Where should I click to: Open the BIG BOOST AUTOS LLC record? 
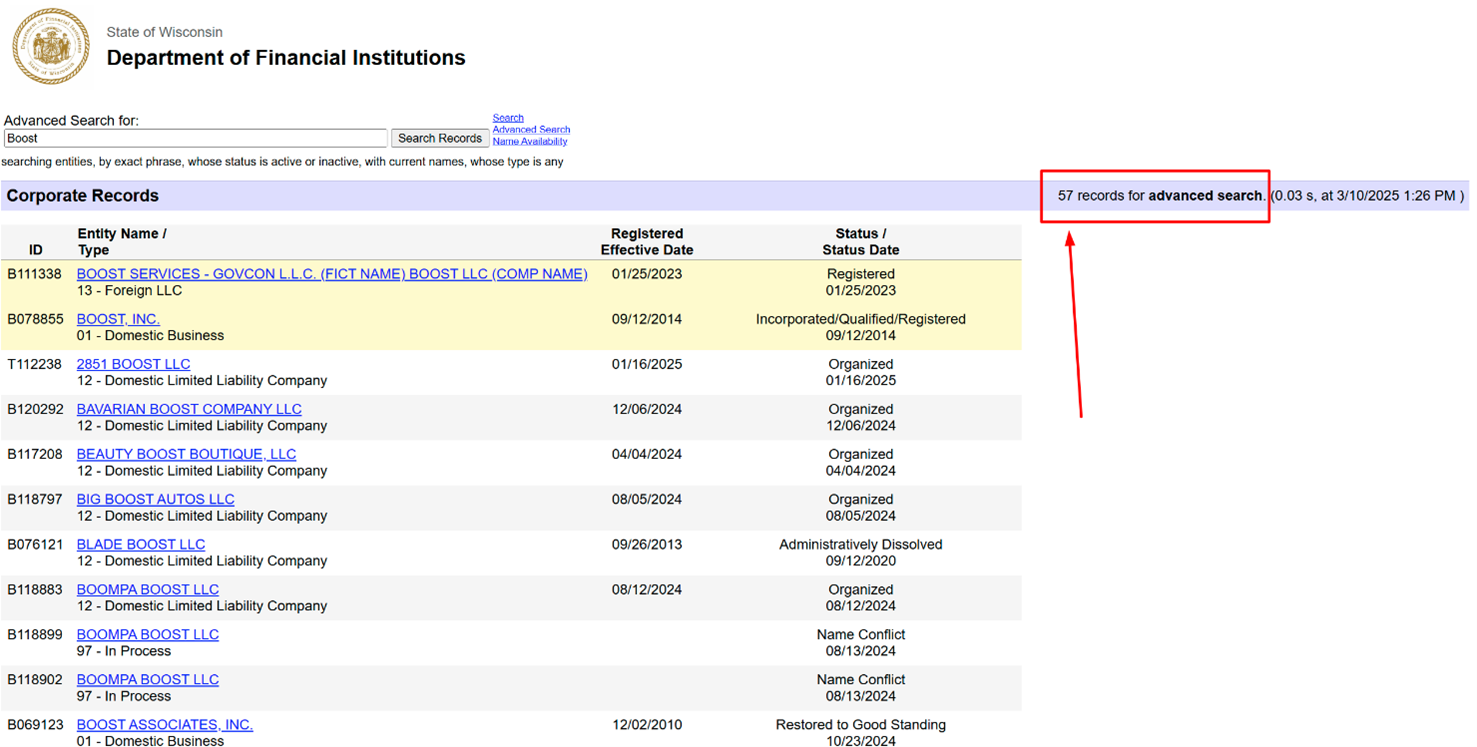coord(155,499)
